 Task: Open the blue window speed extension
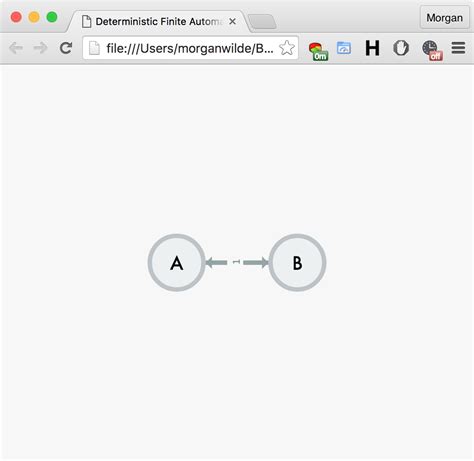pos(344,48)
